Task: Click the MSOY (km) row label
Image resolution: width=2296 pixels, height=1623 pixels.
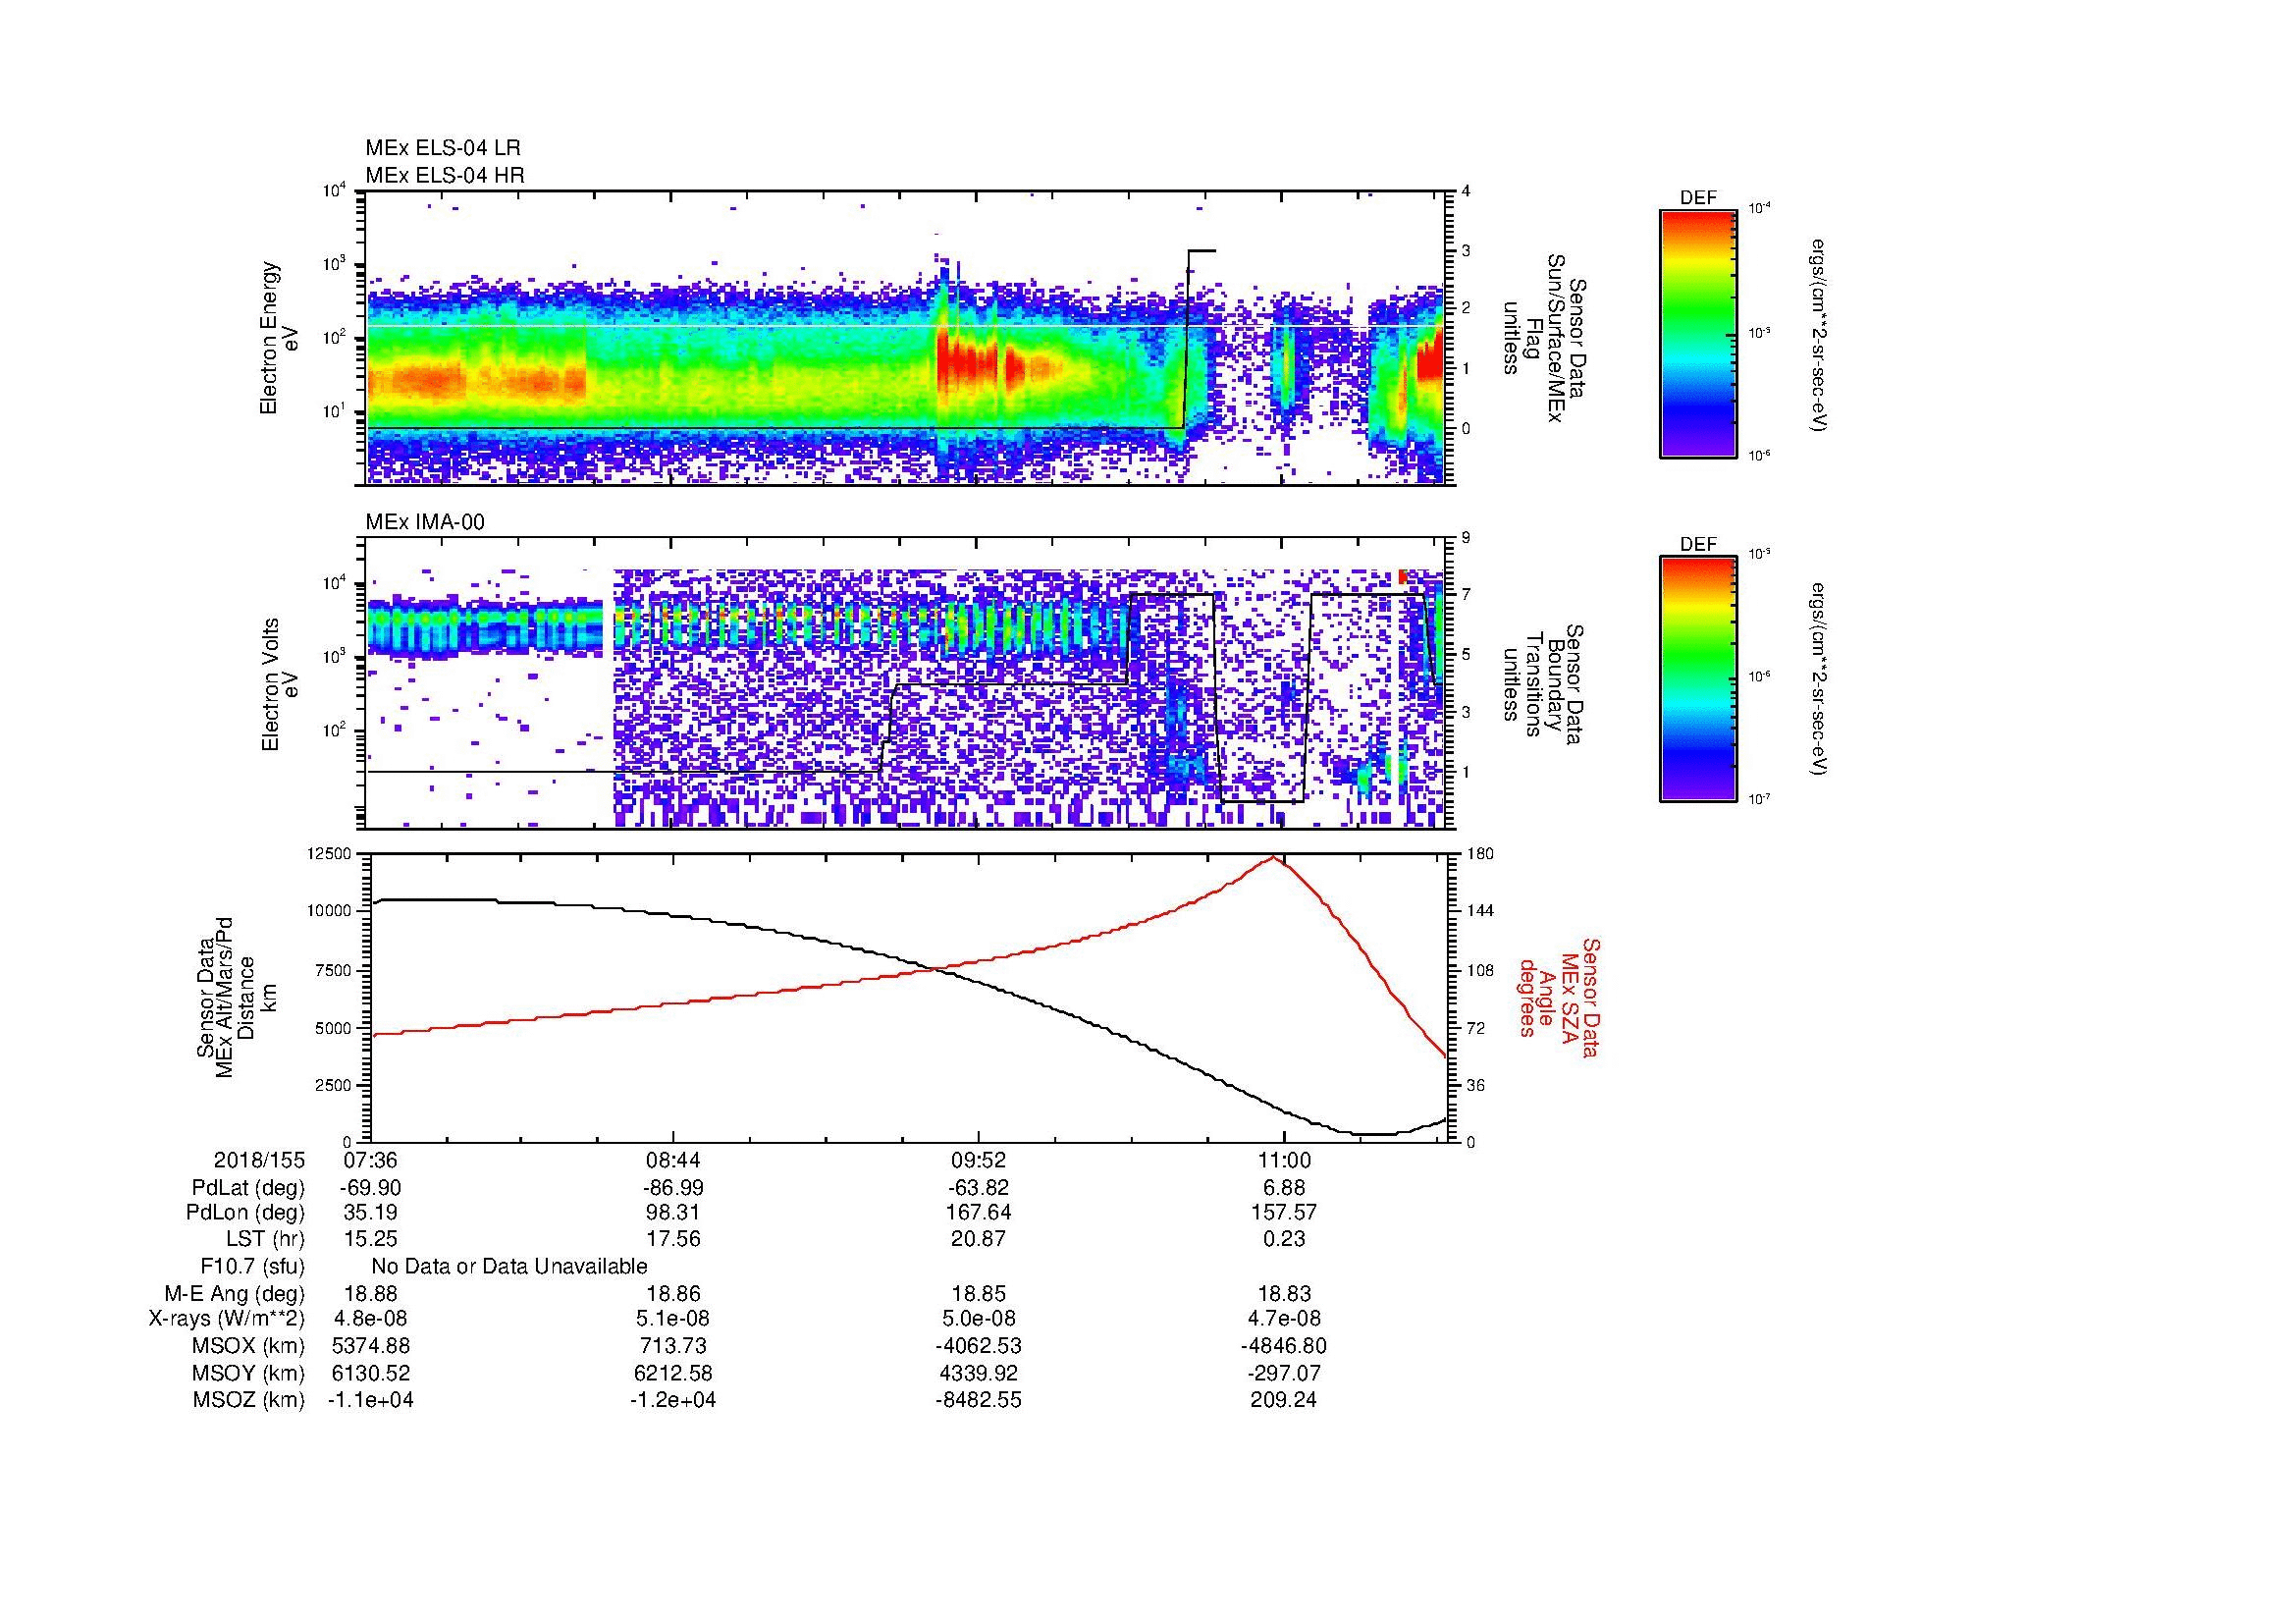Action: (248, 1373)
